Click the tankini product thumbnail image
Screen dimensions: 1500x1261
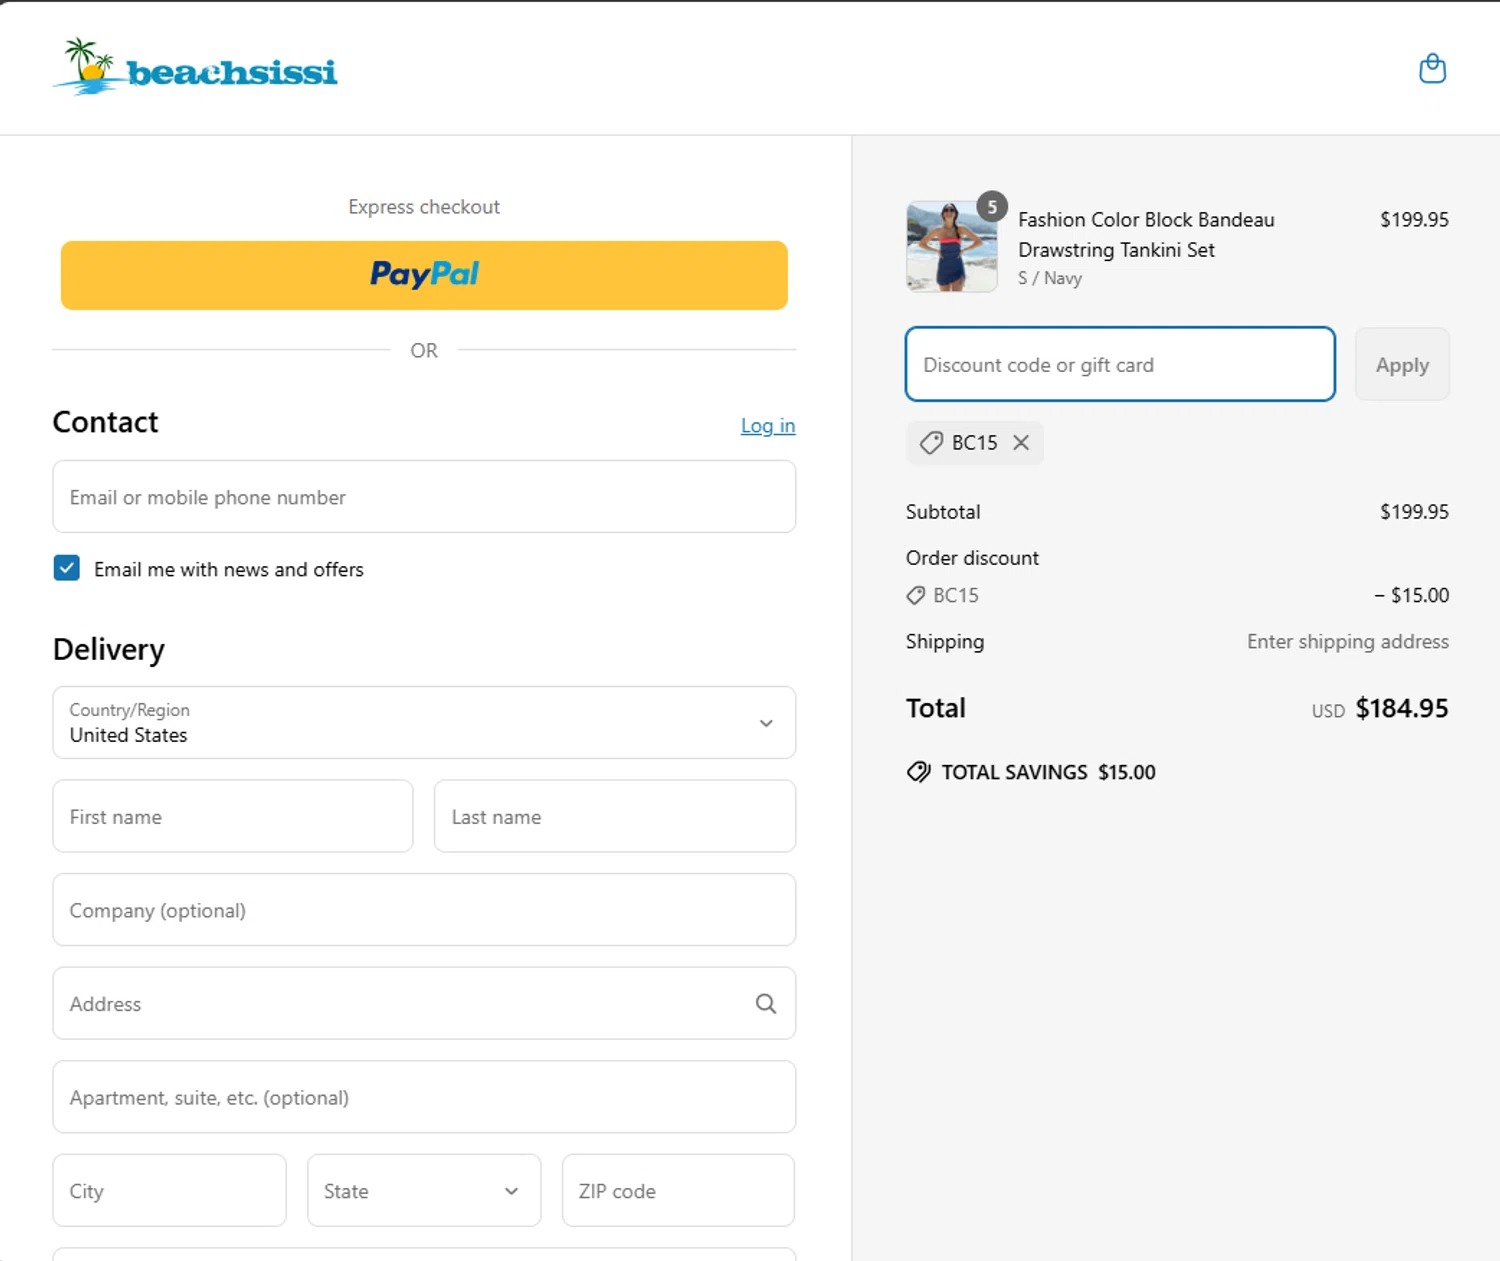coord(951,247)
